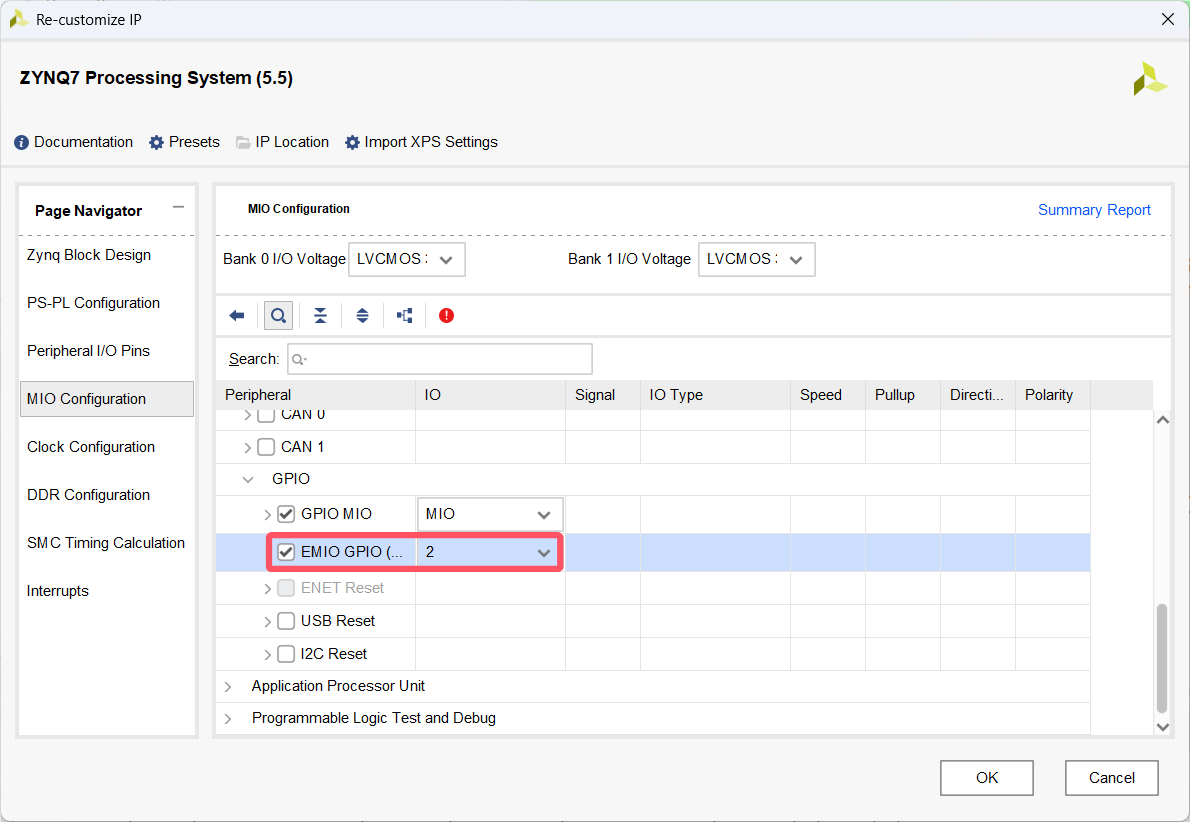
Task: Close the Re-customize IP dialog
Action: (x=1168, y=19)
